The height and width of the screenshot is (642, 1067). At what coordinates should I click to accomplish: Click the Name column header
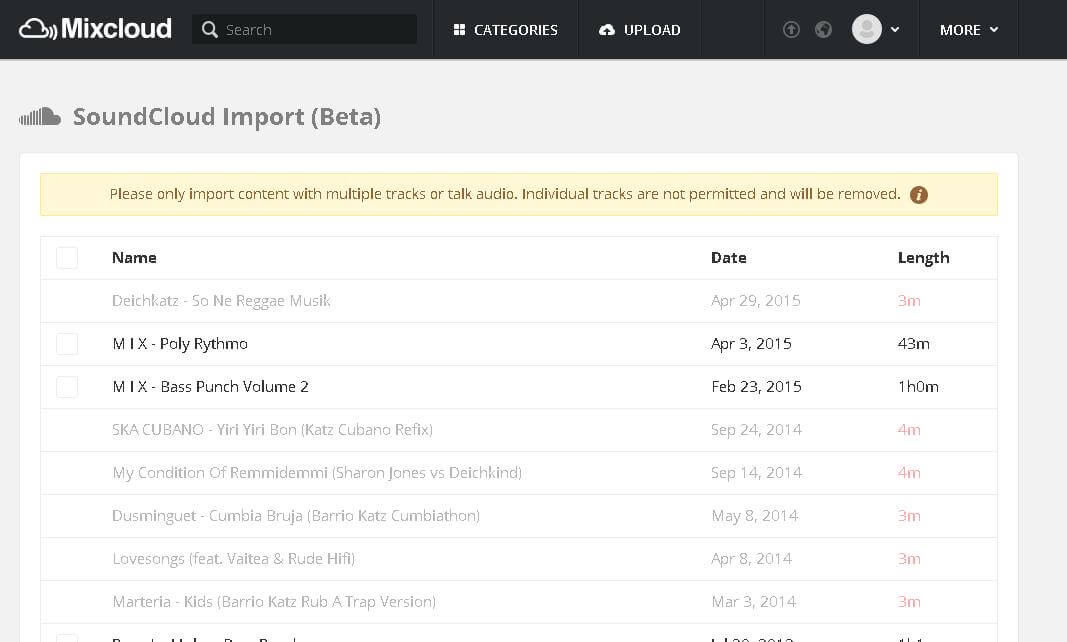tap(134, 258)
